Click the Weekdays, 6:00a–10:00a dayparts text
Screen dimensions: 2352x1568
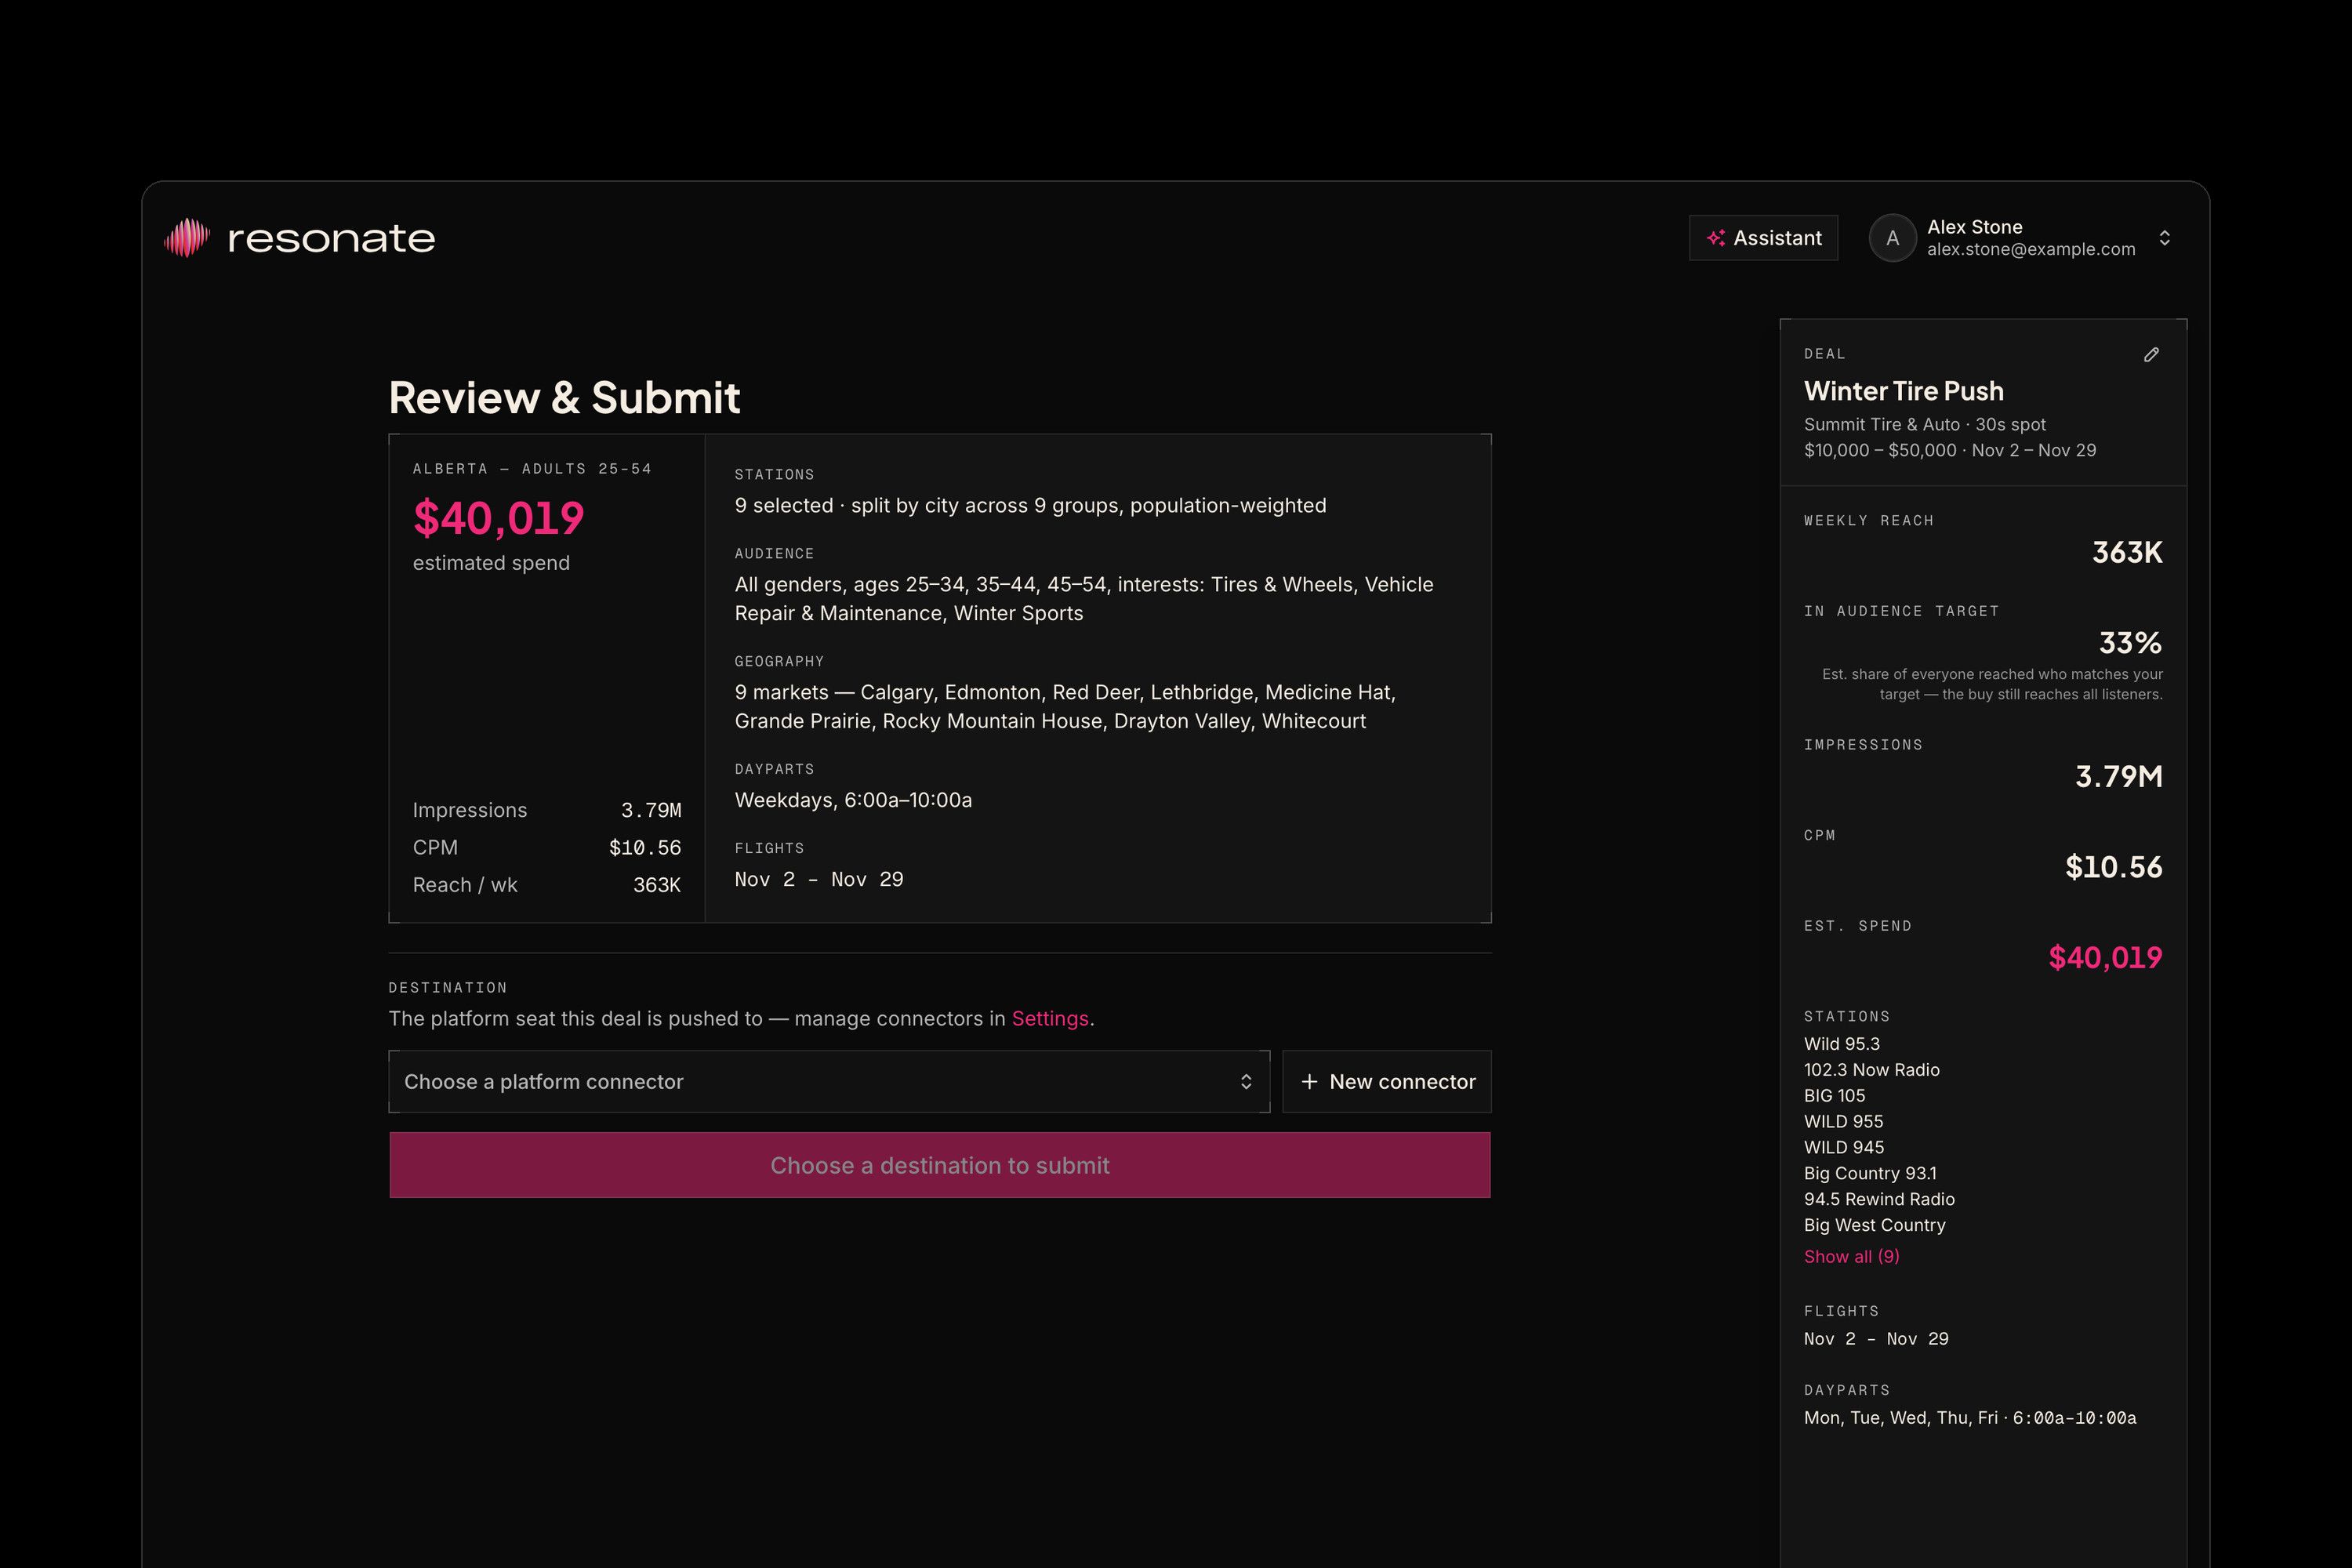click(853, 800)
